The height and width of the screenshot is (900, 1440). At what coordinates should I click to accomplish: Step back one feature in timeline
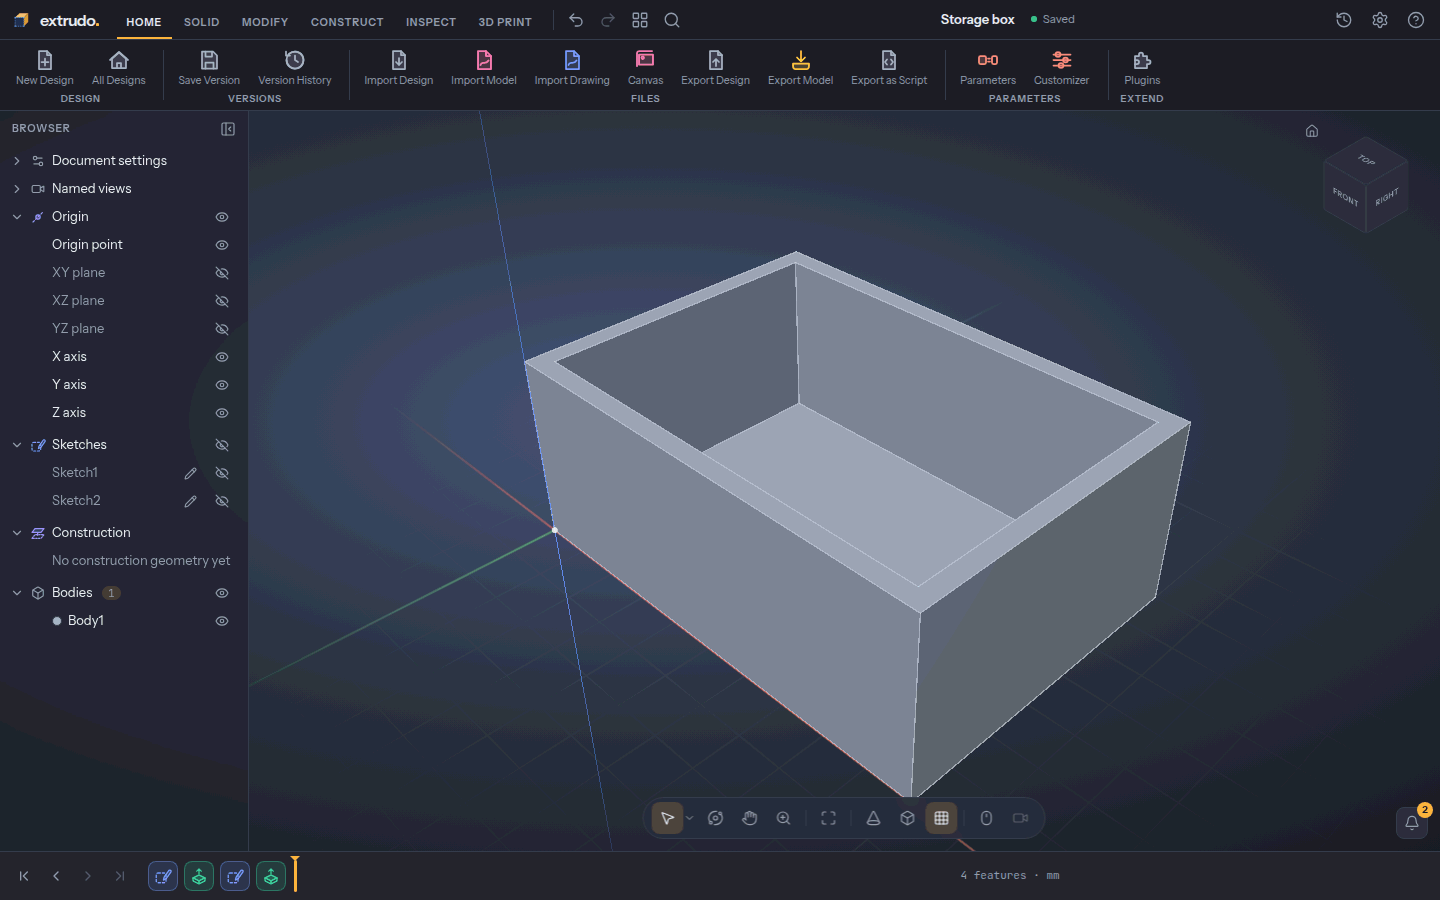pos(56,876)
